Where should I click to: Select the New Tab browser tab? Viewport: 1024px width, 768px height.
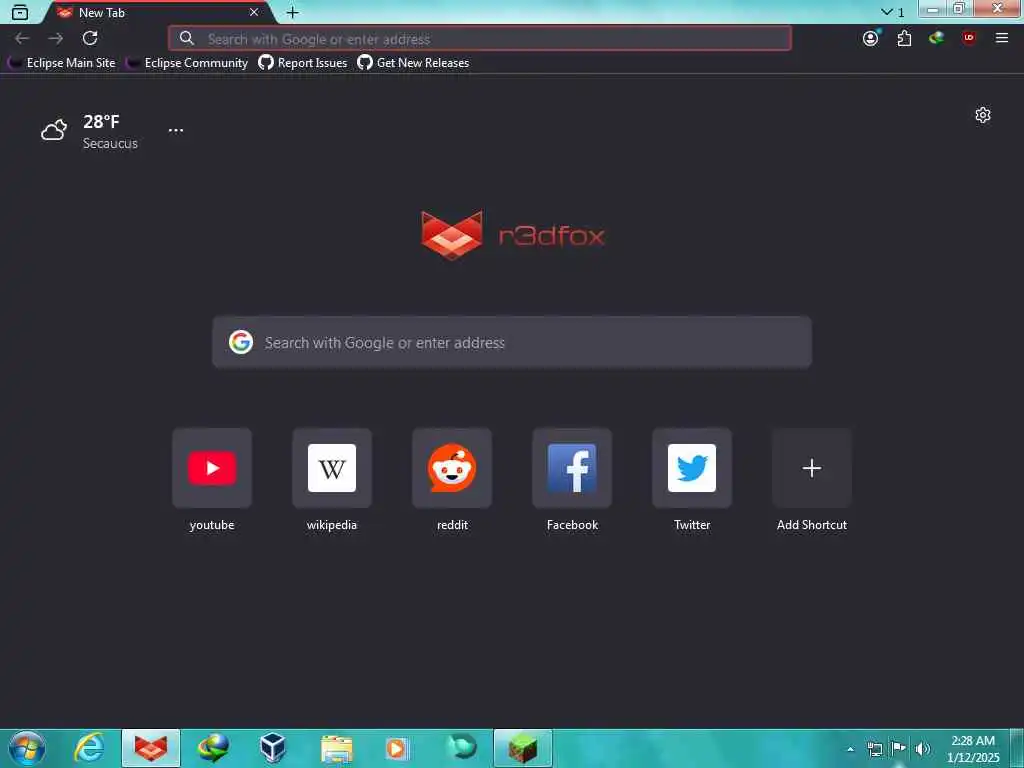coord(157,12)
